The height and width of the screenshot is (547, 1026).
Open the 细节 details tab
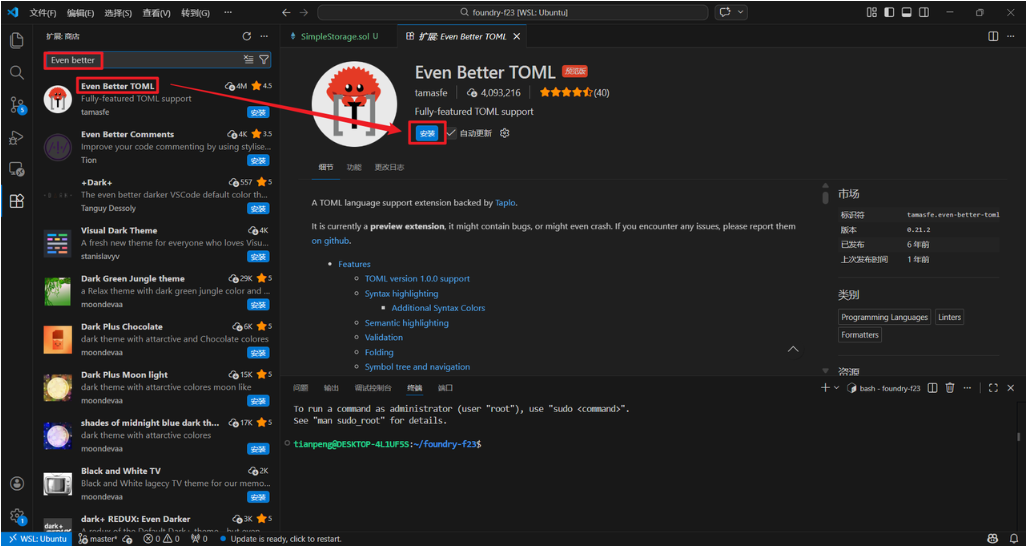pyautogui.click(x=326, y=168)
